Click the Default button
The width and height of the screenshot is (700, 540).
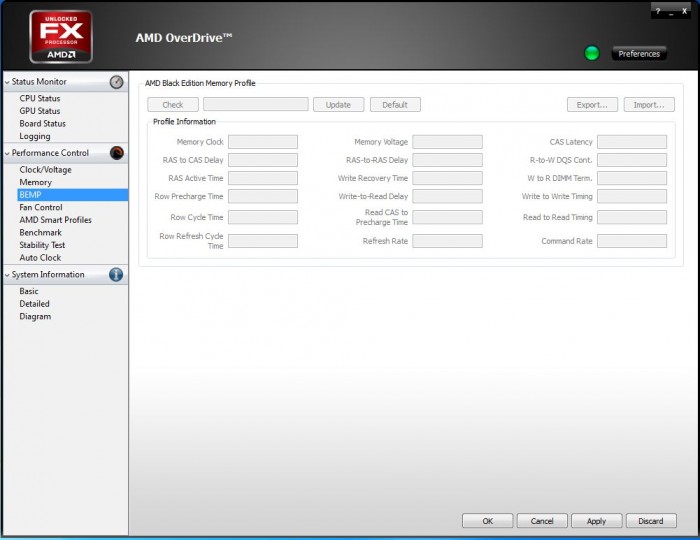tap(395, 105)
